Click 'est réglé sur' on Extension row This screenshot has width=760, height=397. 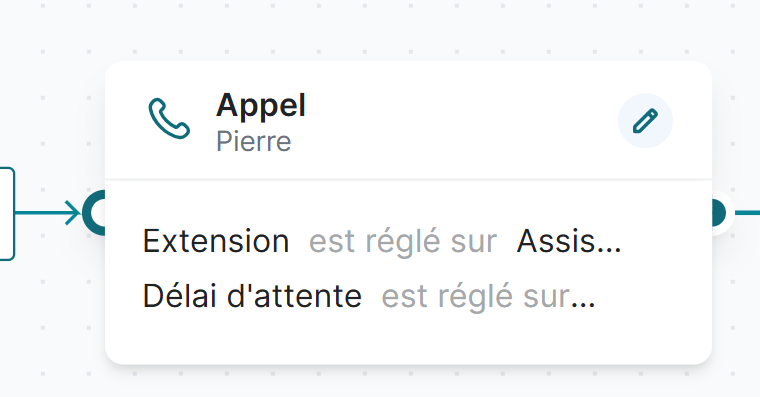tap(403, 241)
